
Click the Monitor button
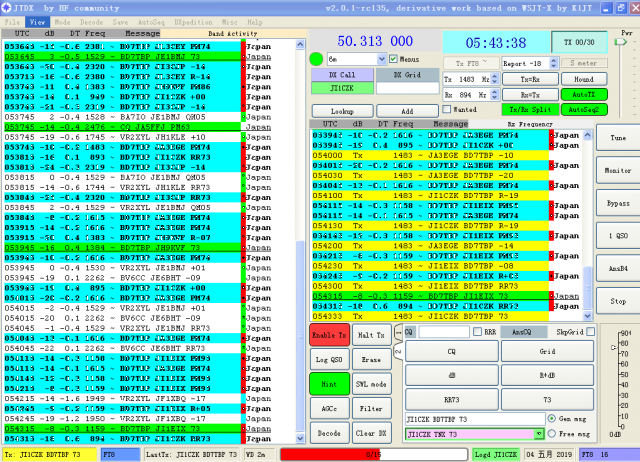618,171
